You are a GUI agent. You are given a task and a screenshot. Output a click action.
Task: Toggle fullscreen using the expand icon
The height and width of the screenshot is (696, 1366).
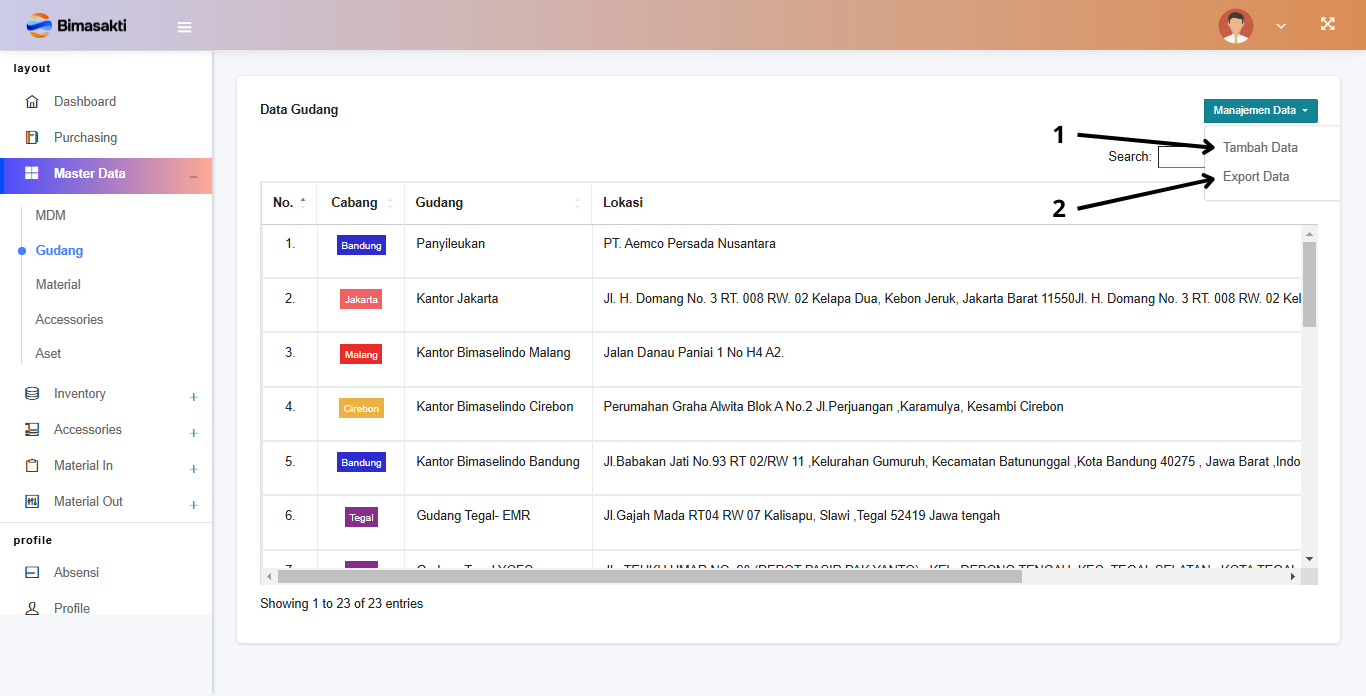(1327, 25)
